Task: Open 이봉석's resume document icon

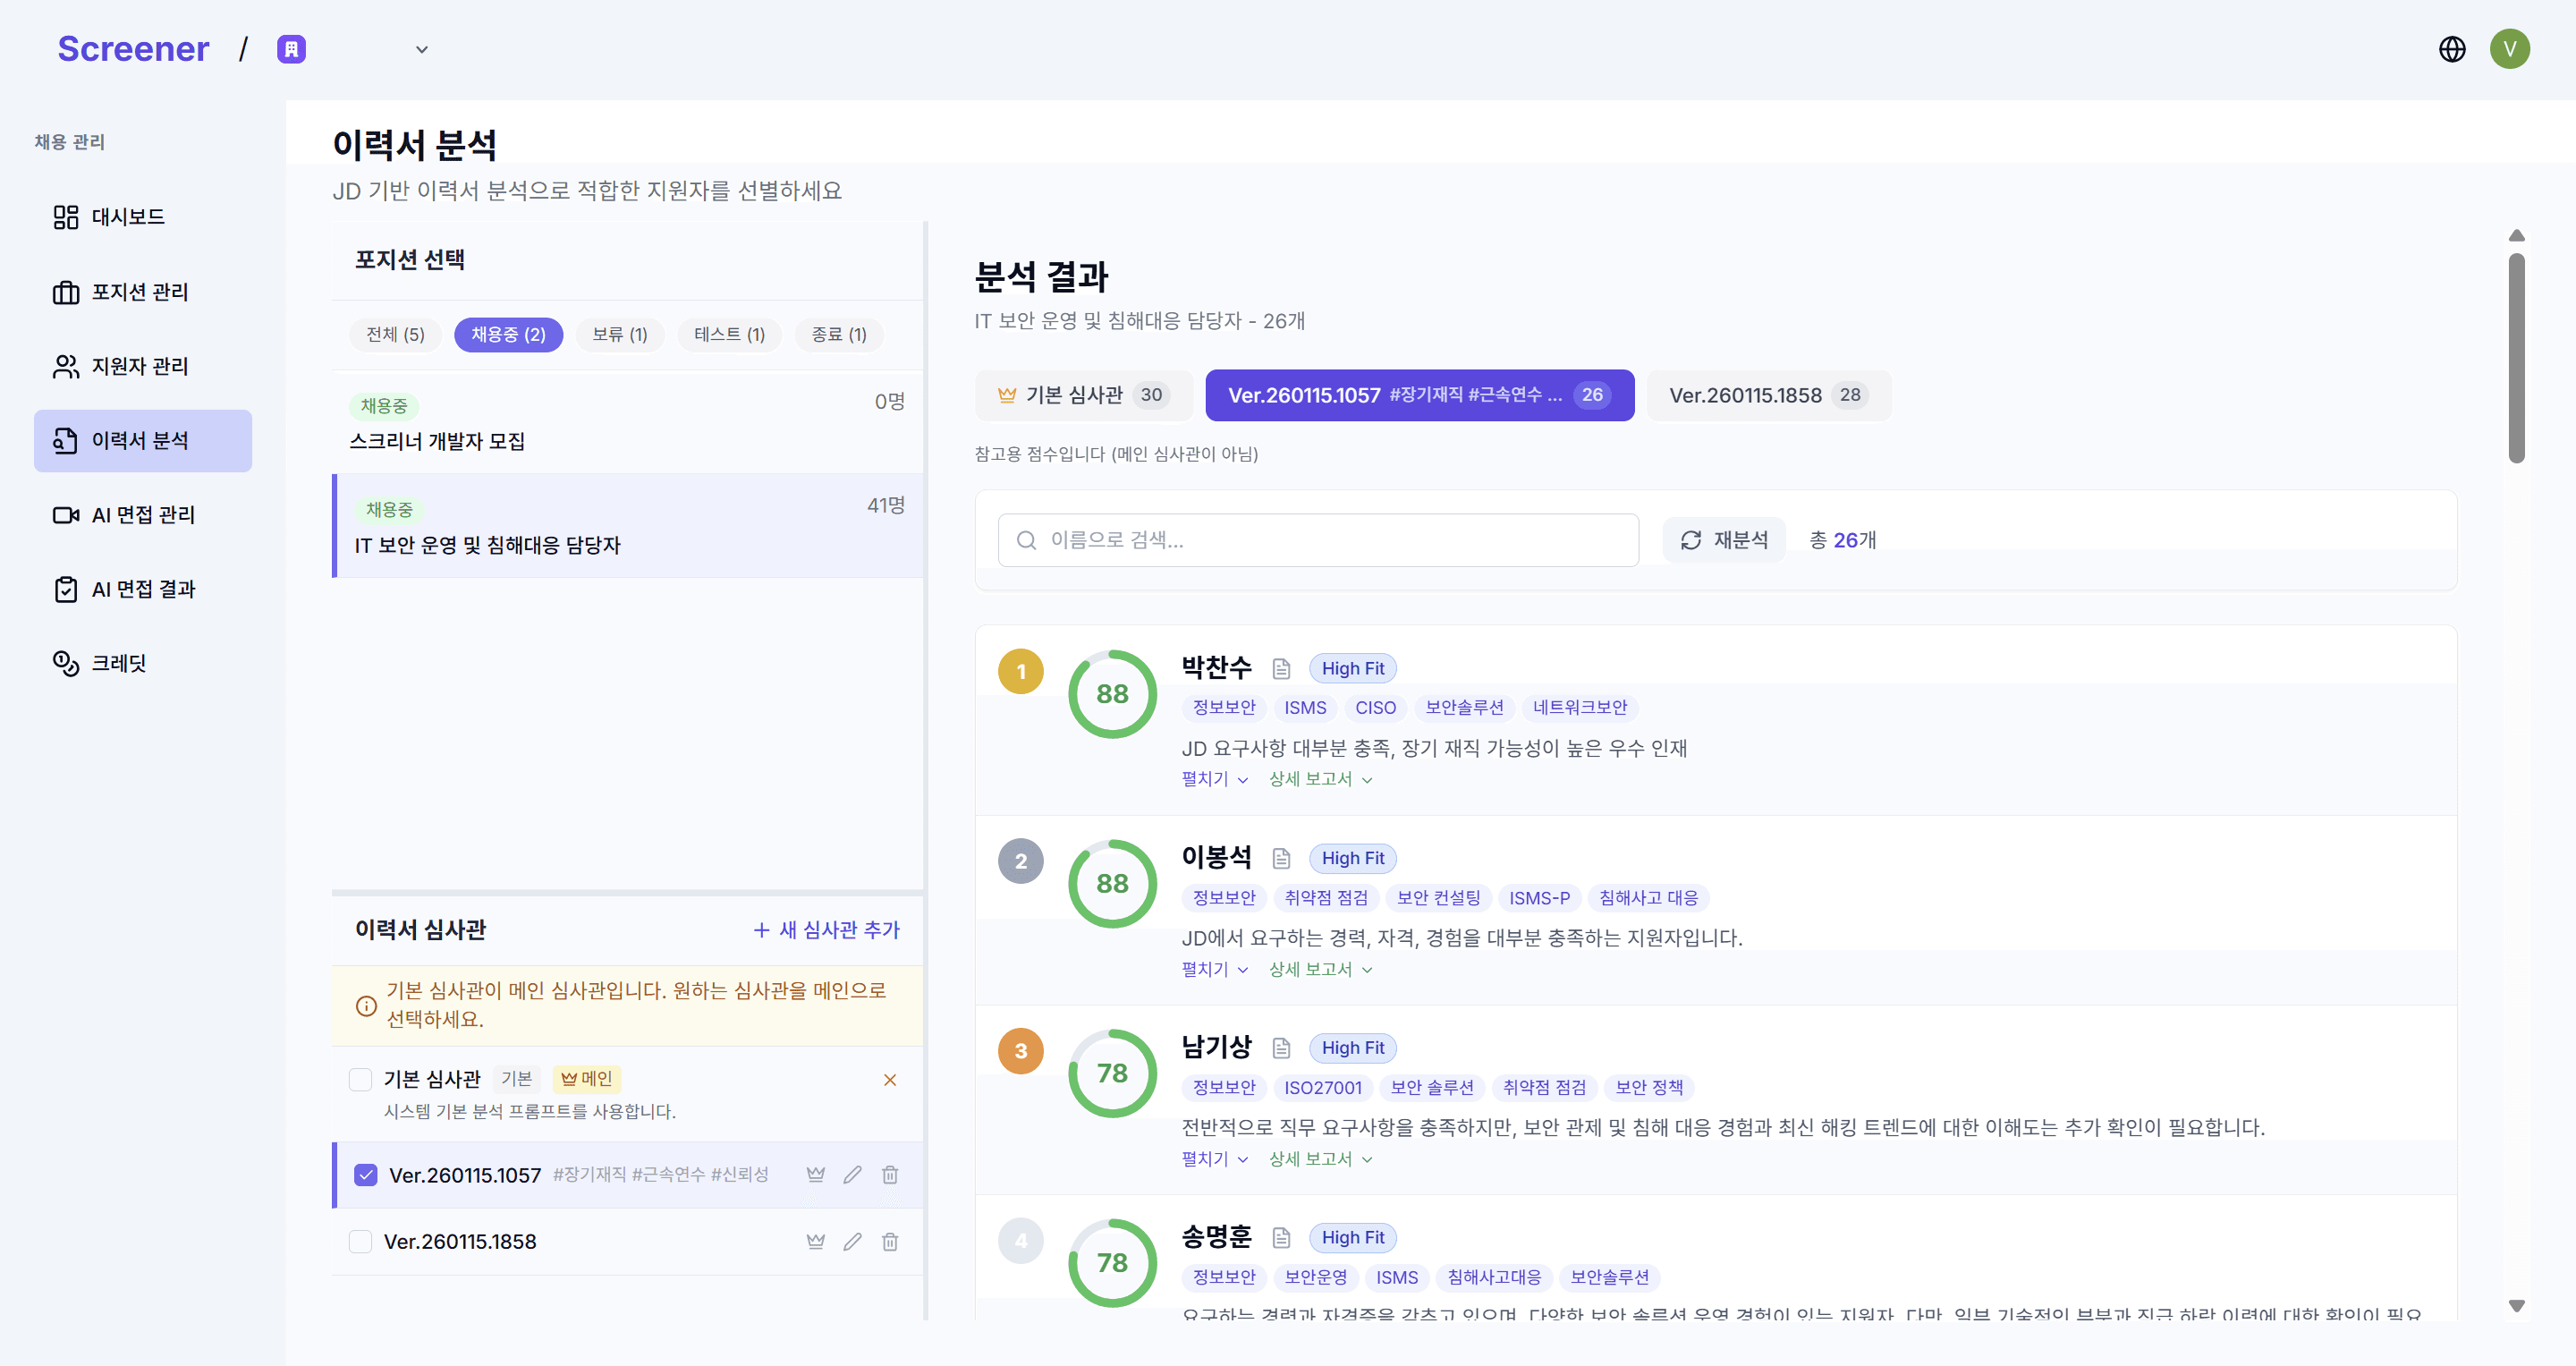Action: tap(1282, 858)
